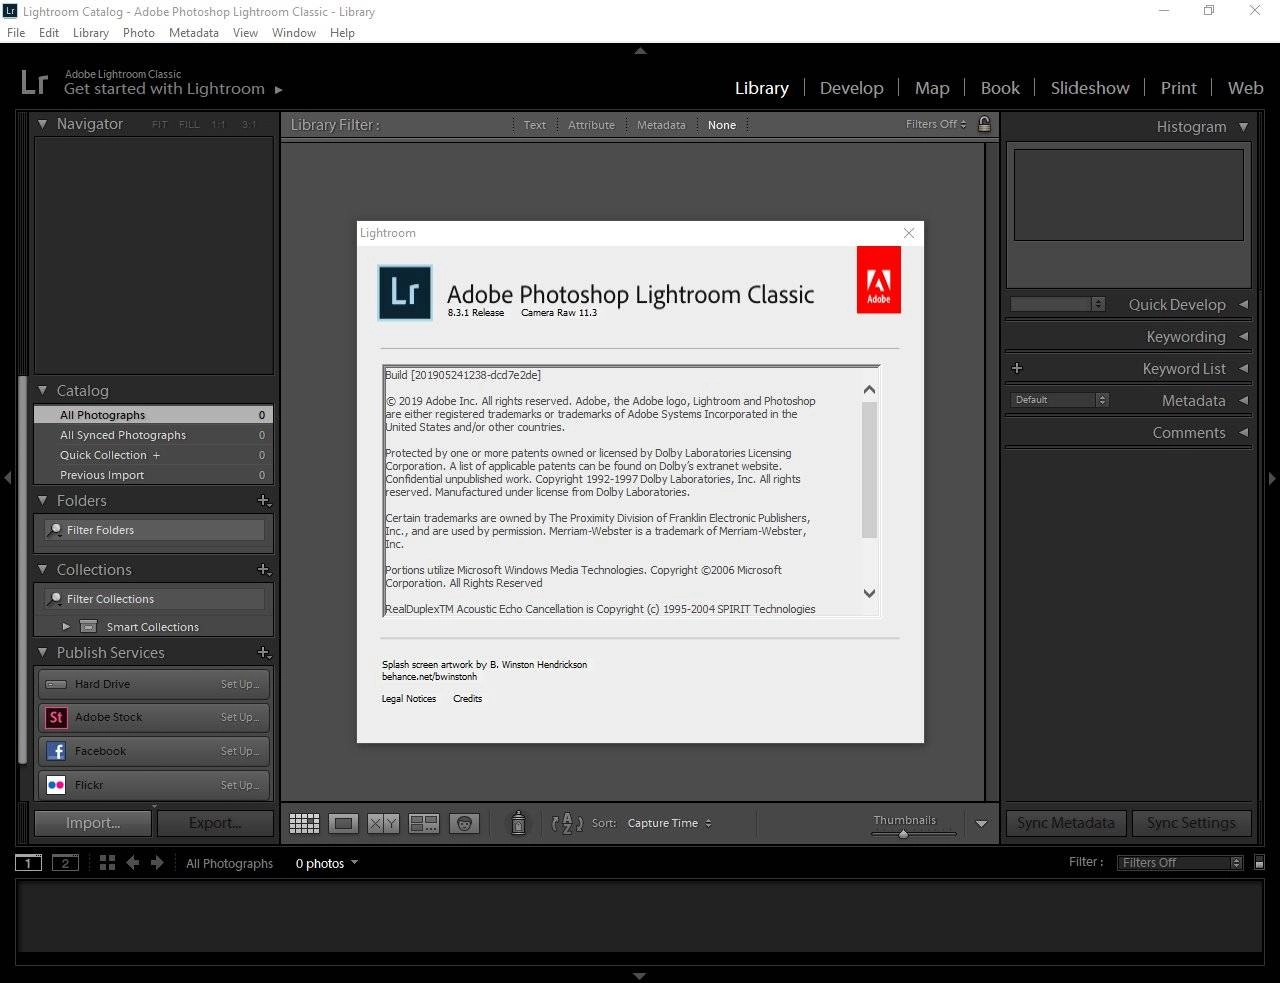Open the Sort Capture Time dropdown

[669, 823]
